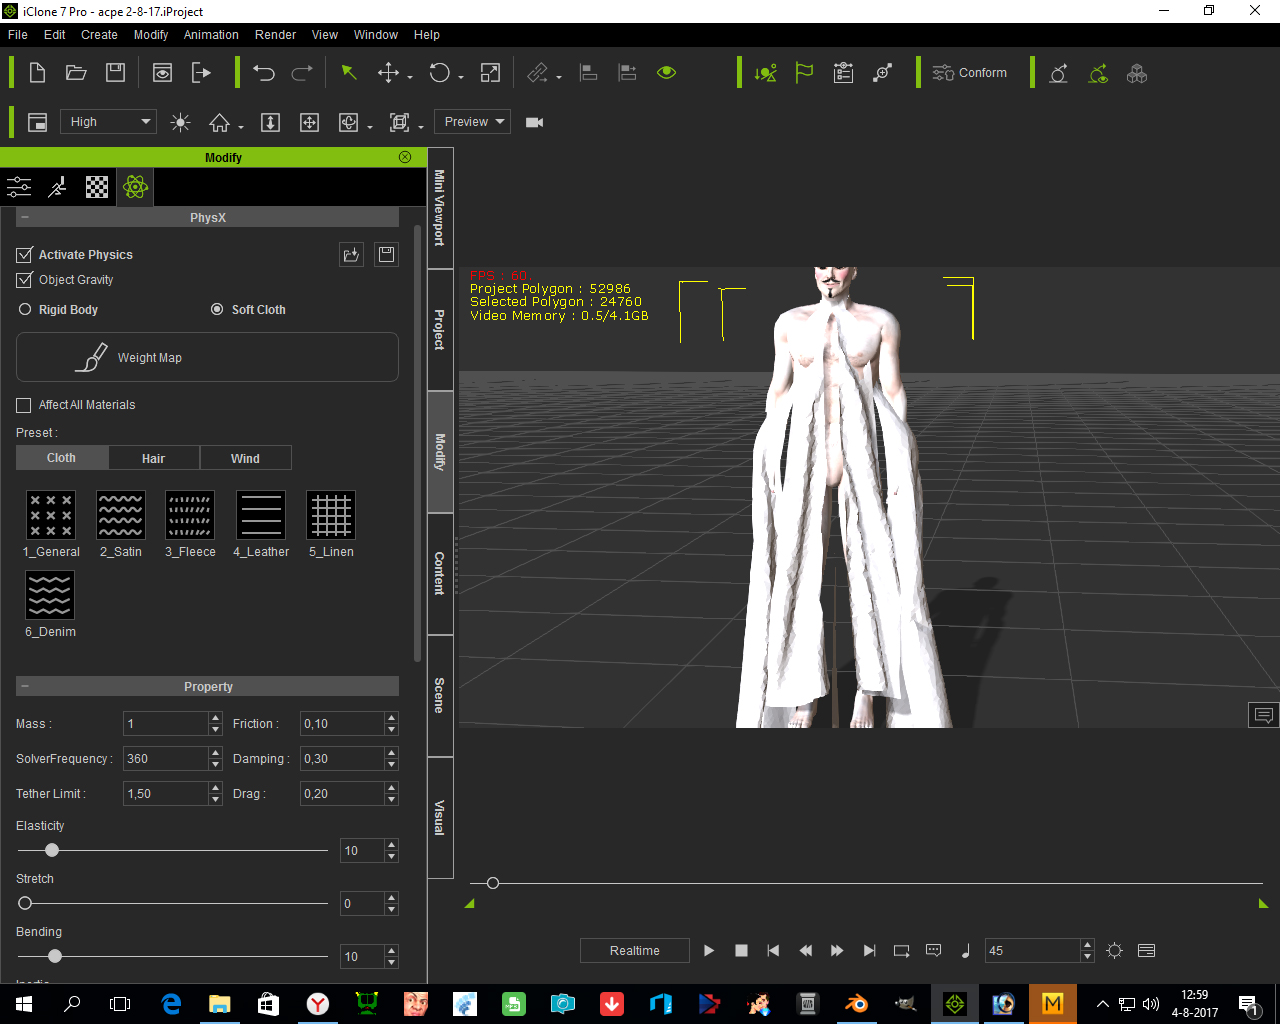Image resolution: width=1280 pixels, height=1024 pixels.
Task: Open Move tool options arrow
Action: [410, 77]
